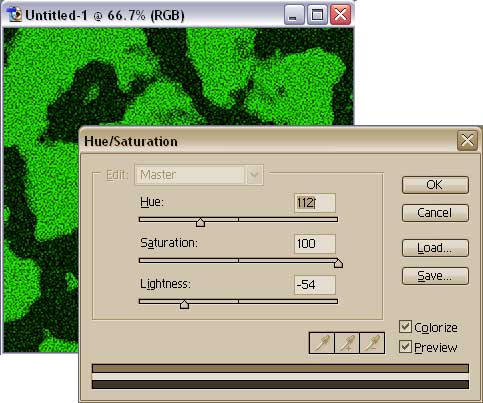Click the Saturation slider handle
The height and width of the screenshot is (403, 483).
338,263
